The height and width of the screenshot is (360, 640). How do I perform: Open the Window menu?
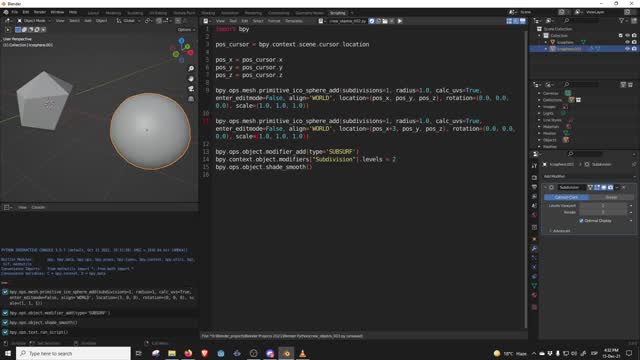pyautogui.click(x=57, y=12)
